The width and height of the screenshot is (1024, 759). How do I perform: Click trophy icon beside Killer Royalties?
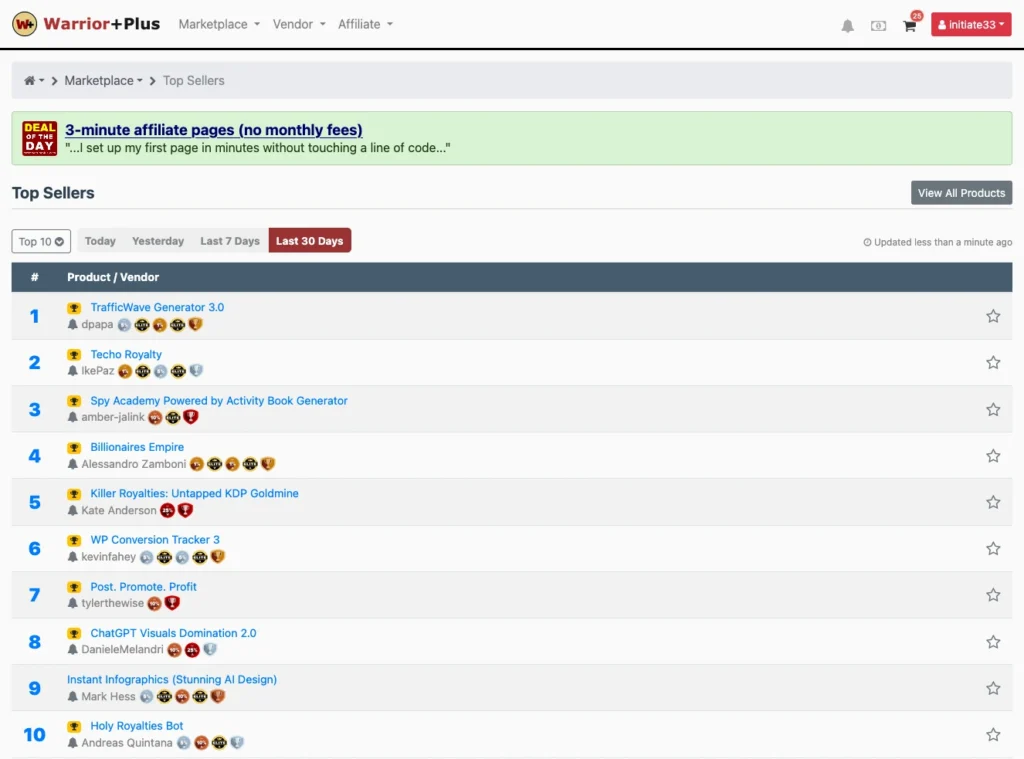[74, 494]
